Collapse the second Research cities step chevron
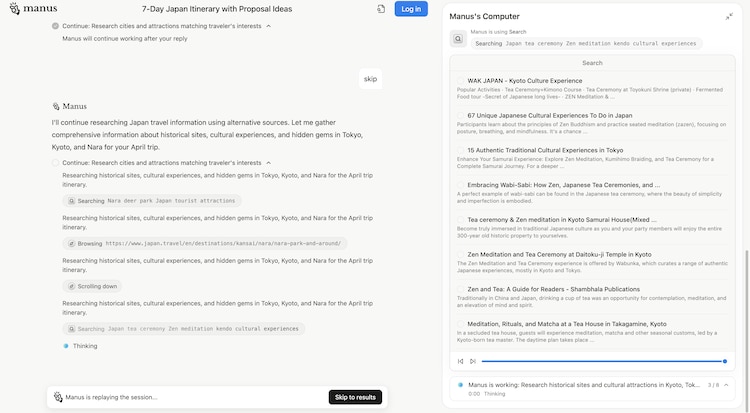 [x=268, y=162]
